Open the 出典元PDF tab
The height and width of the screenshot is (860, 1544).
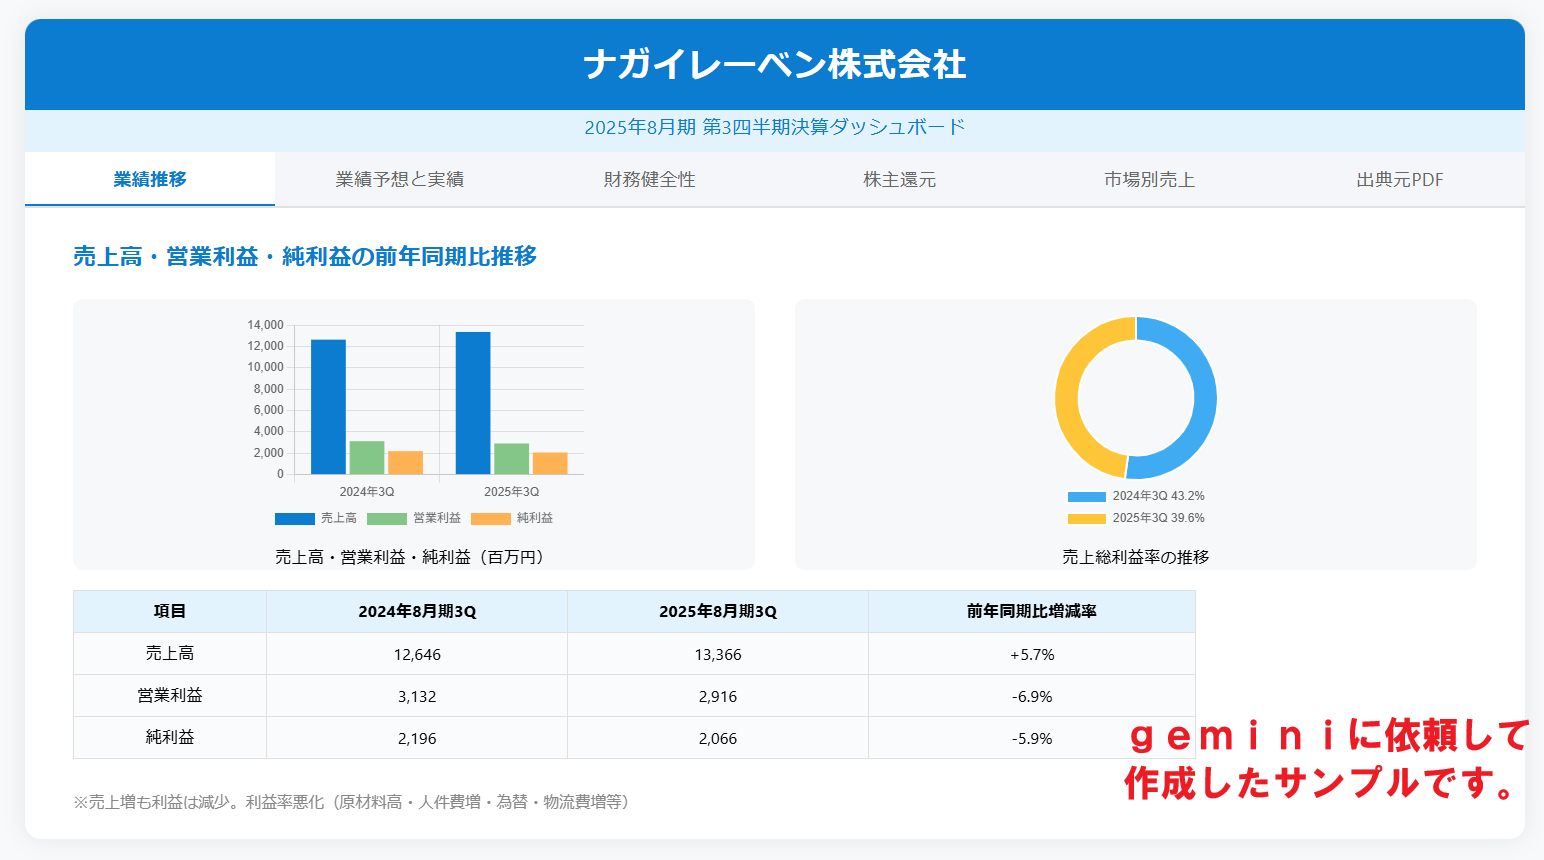pyautogui.click(x=1399, y=179)
